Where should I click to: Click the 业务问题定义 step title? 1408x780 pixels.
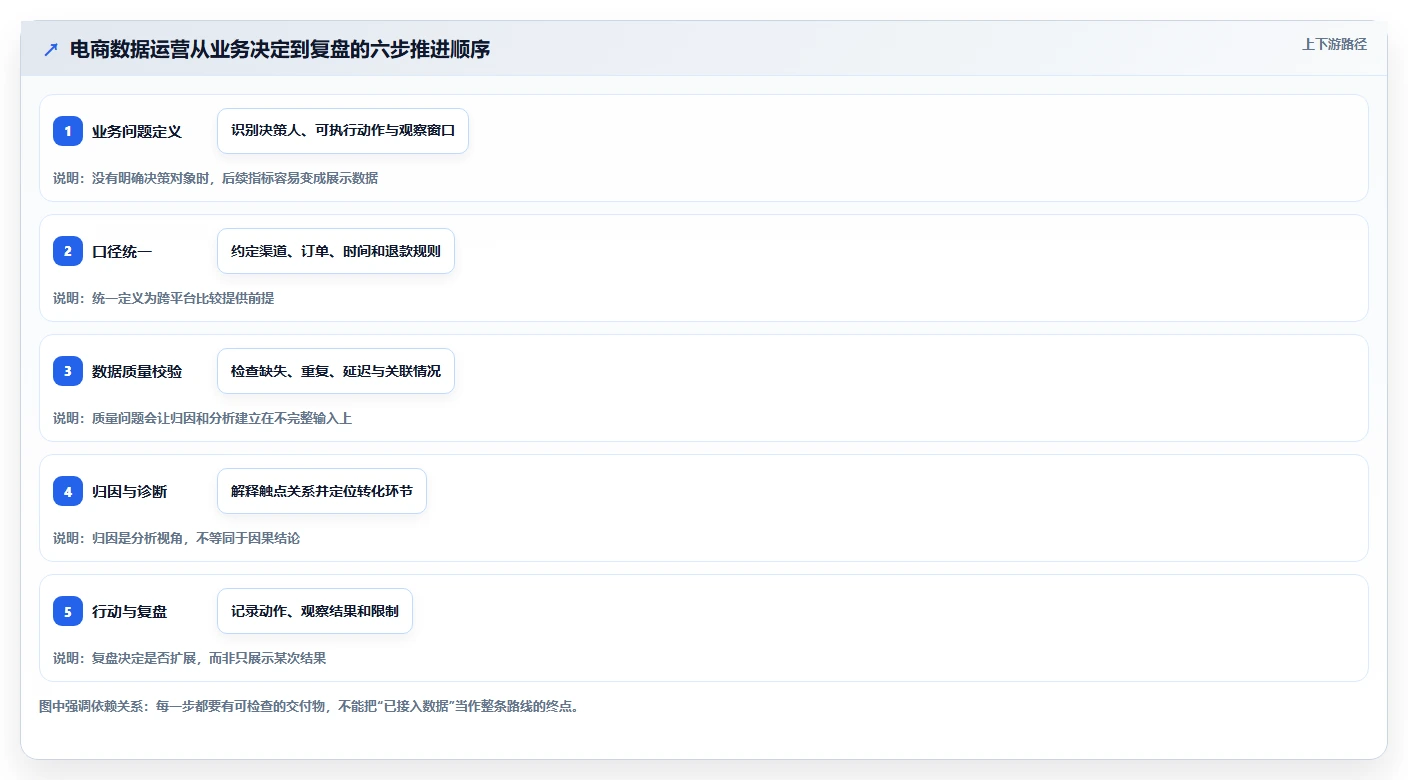137,131
